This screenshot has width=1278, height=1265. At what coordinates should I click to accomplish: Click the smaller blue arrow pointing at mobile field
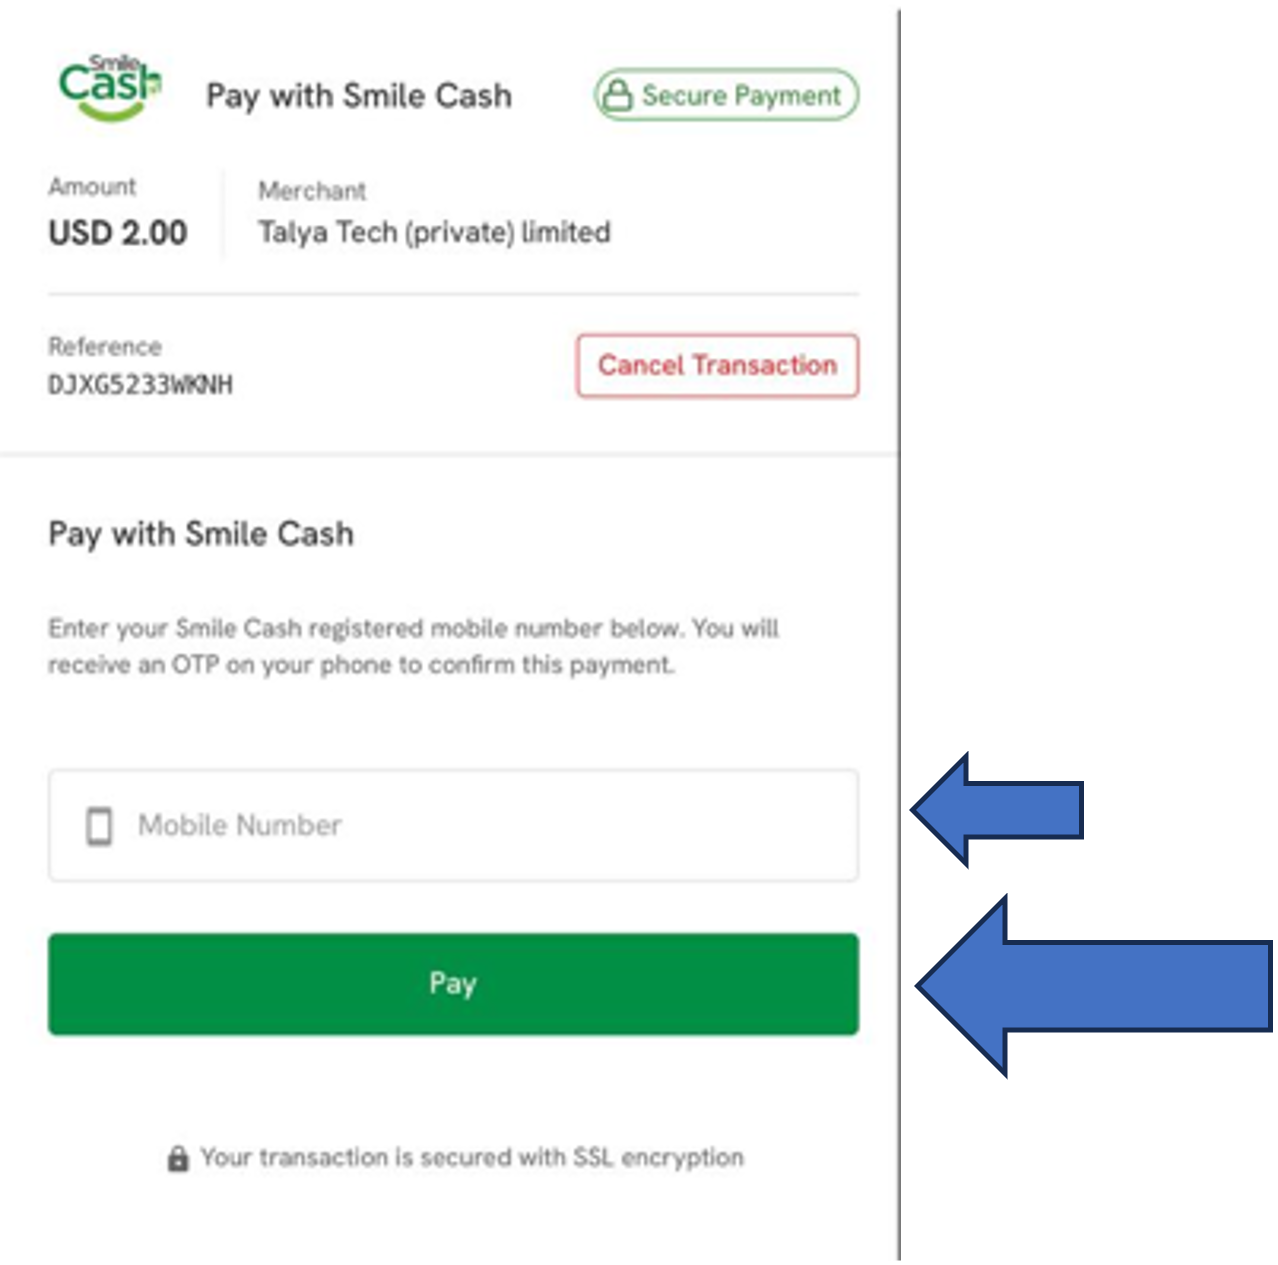tap(1000, 809)
